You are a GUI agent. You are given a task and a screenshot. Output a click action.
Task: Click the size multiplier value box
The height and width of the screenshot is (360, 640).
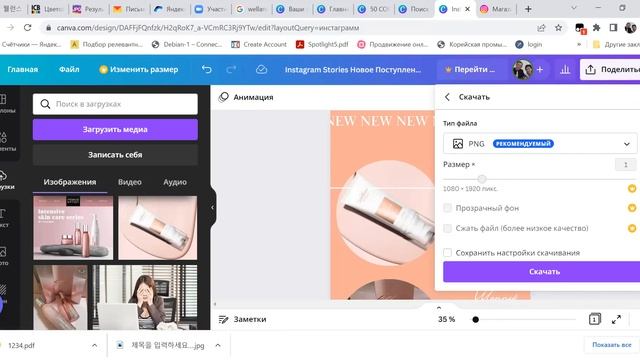coord(625,164)
